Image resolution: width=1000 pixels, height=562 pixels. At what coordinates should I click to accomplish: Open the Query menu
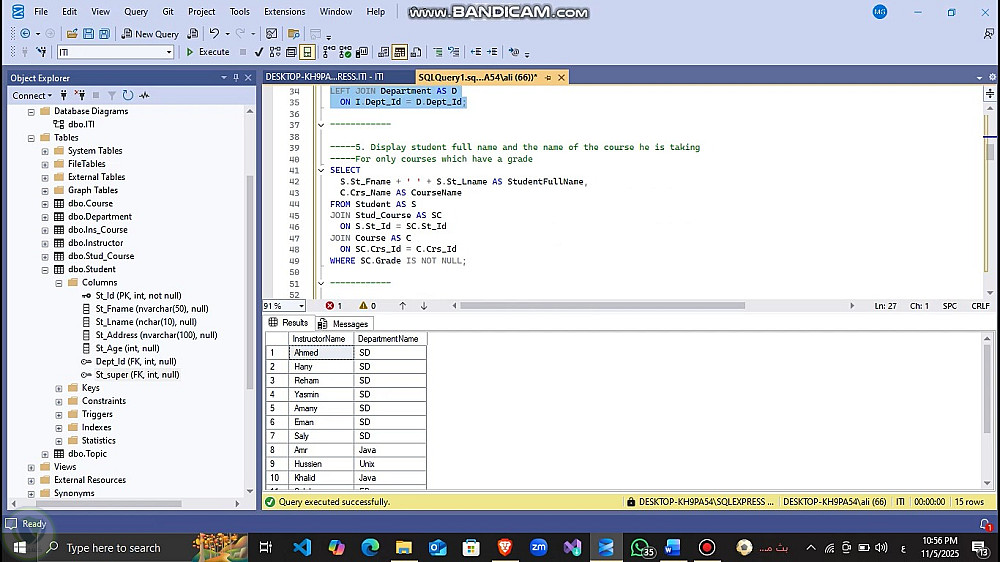pos(136,11)
